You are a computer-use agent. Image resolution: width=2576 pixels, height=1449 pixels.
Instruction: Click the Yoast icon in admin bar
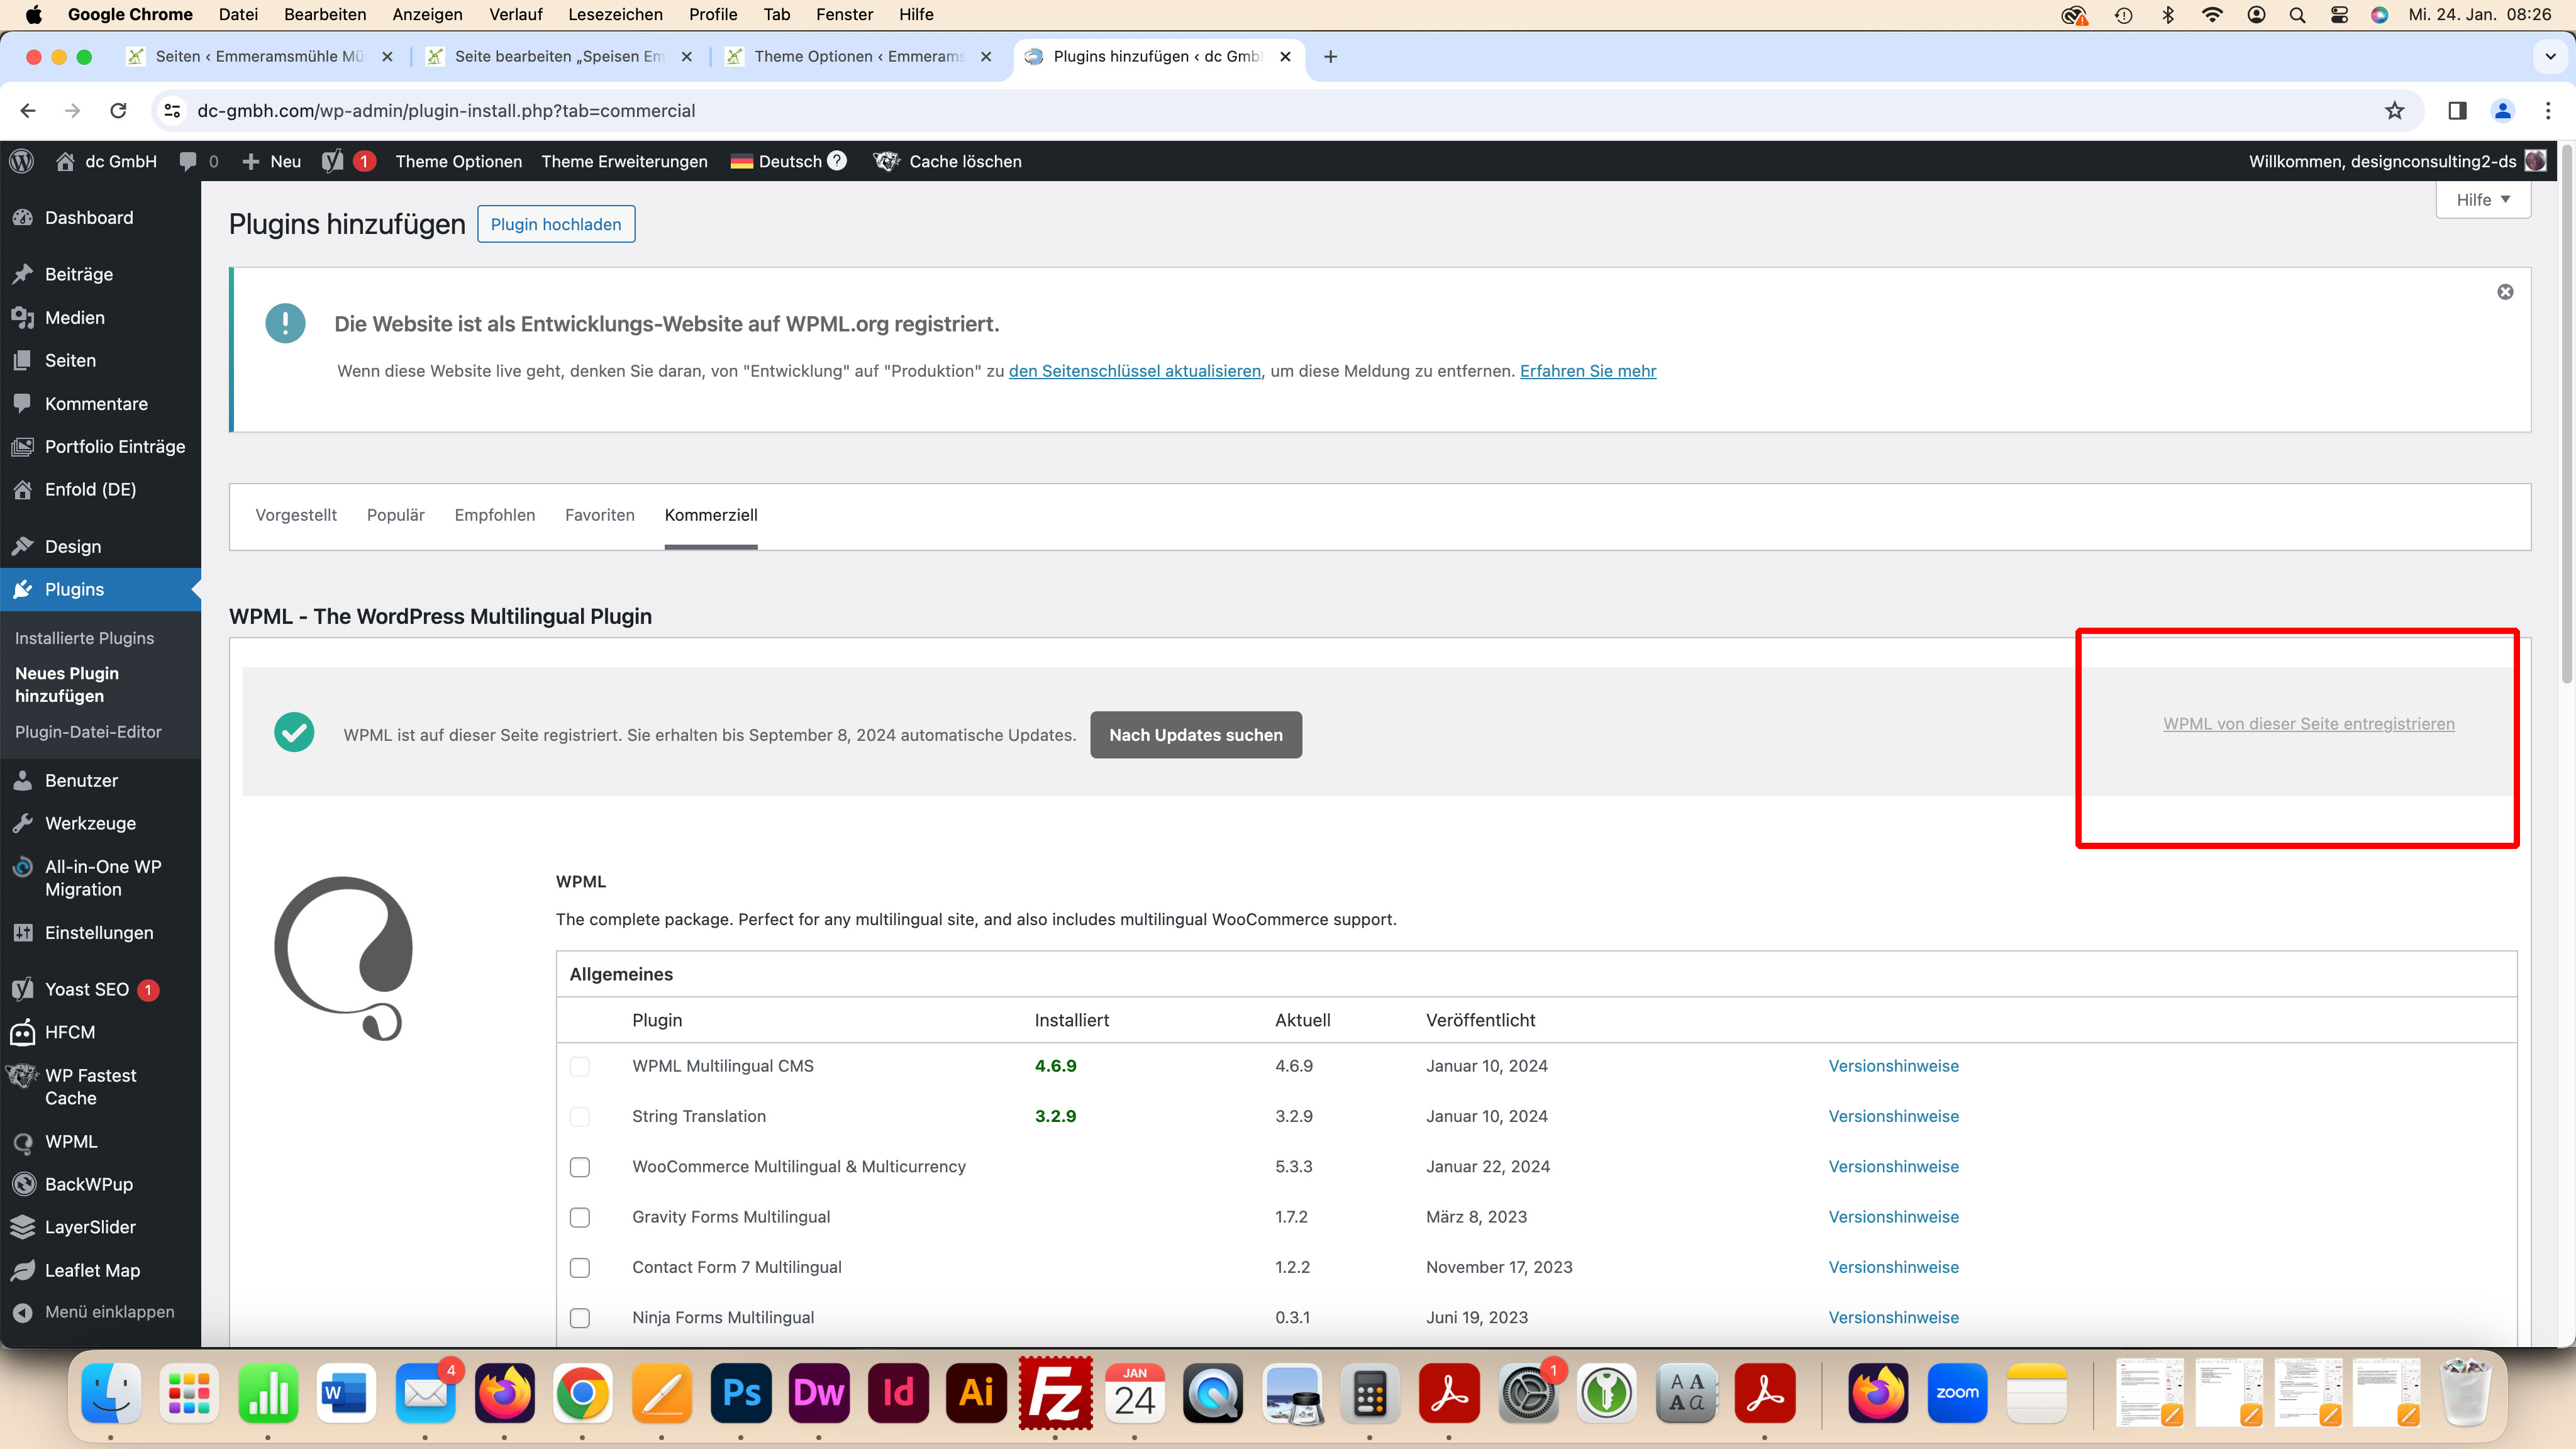click(x=333, y=161)
